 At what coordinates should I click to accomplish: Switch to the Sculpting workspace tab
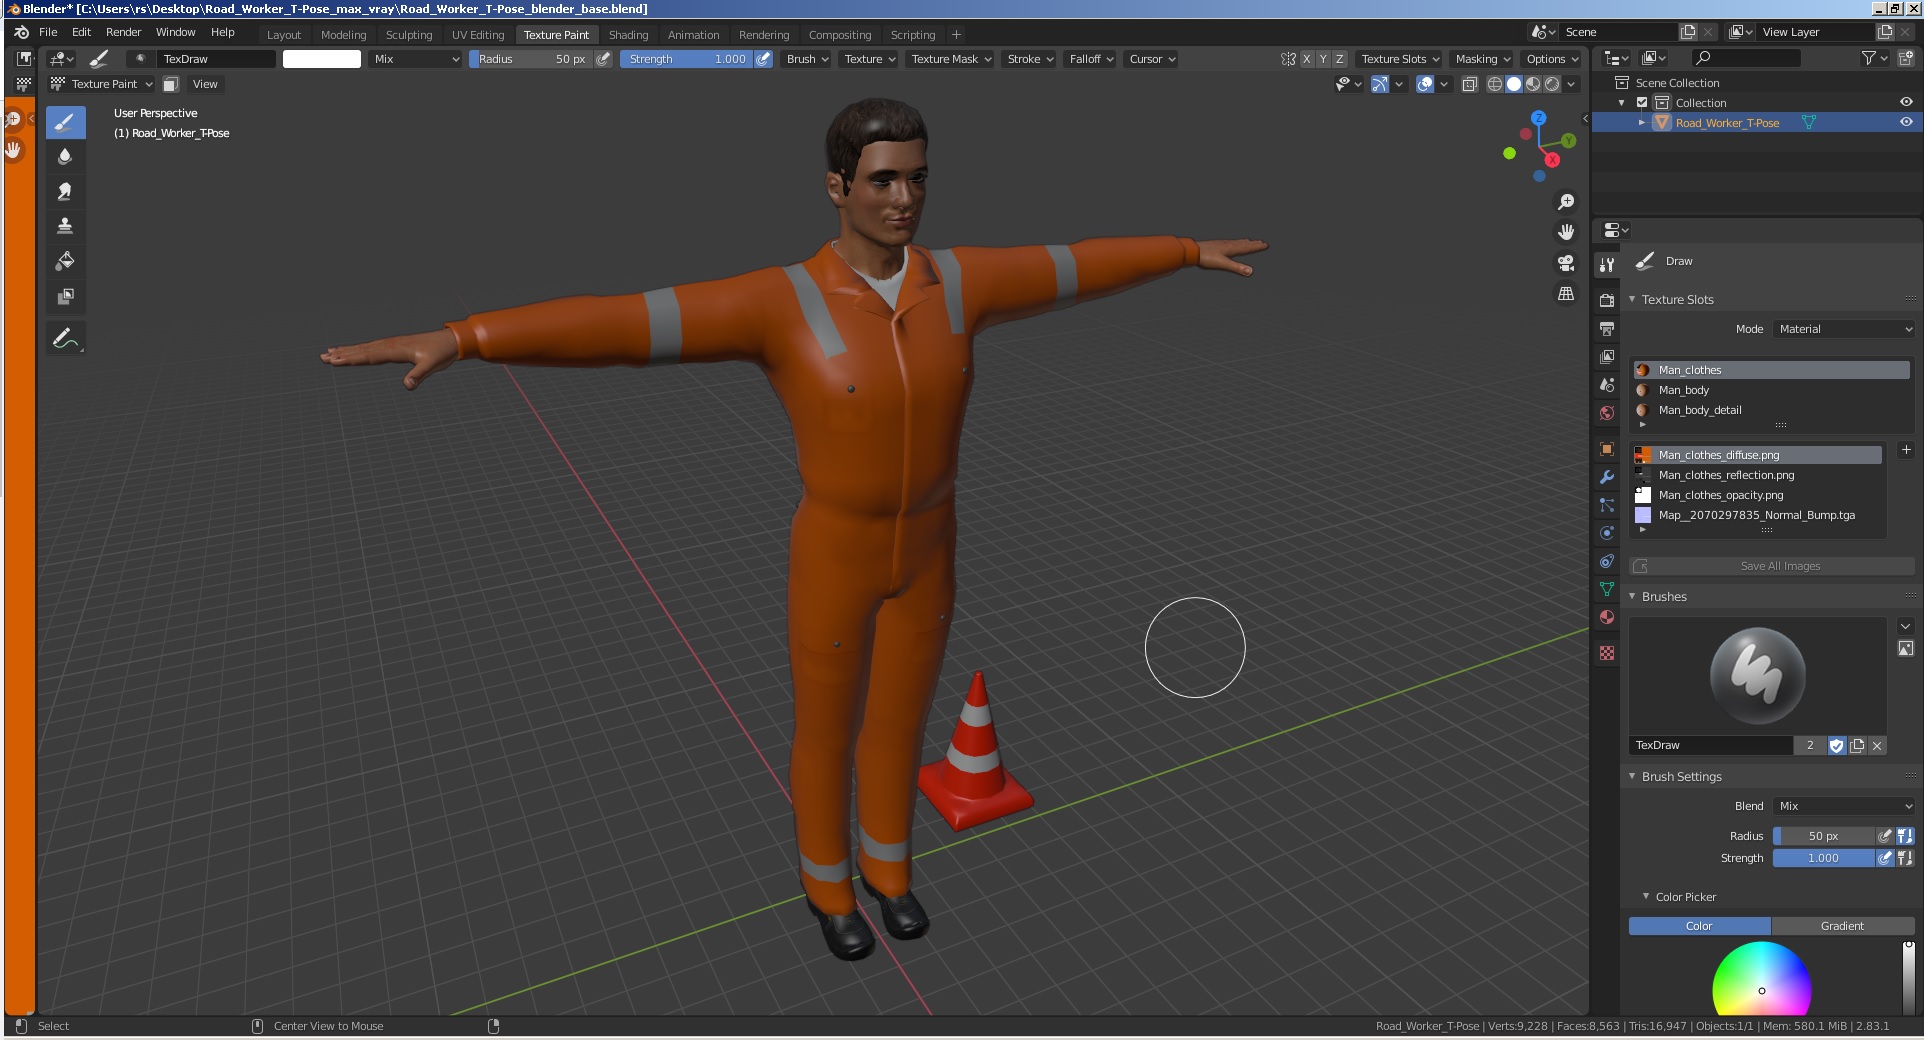(x=409, y=34)
